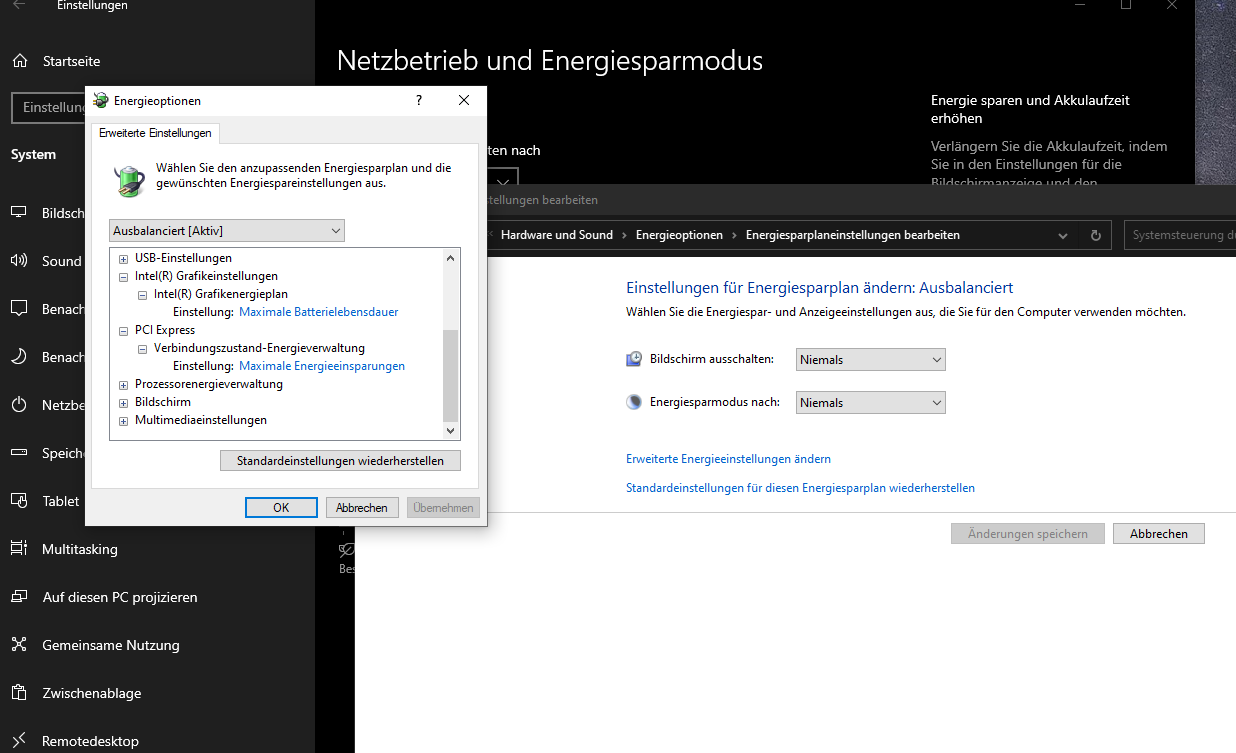Image resolution: width=1236 pixels, height=753 pixels.
Task: Click the Gemeinsame Nutzung share icon
Action: [19, 645]
